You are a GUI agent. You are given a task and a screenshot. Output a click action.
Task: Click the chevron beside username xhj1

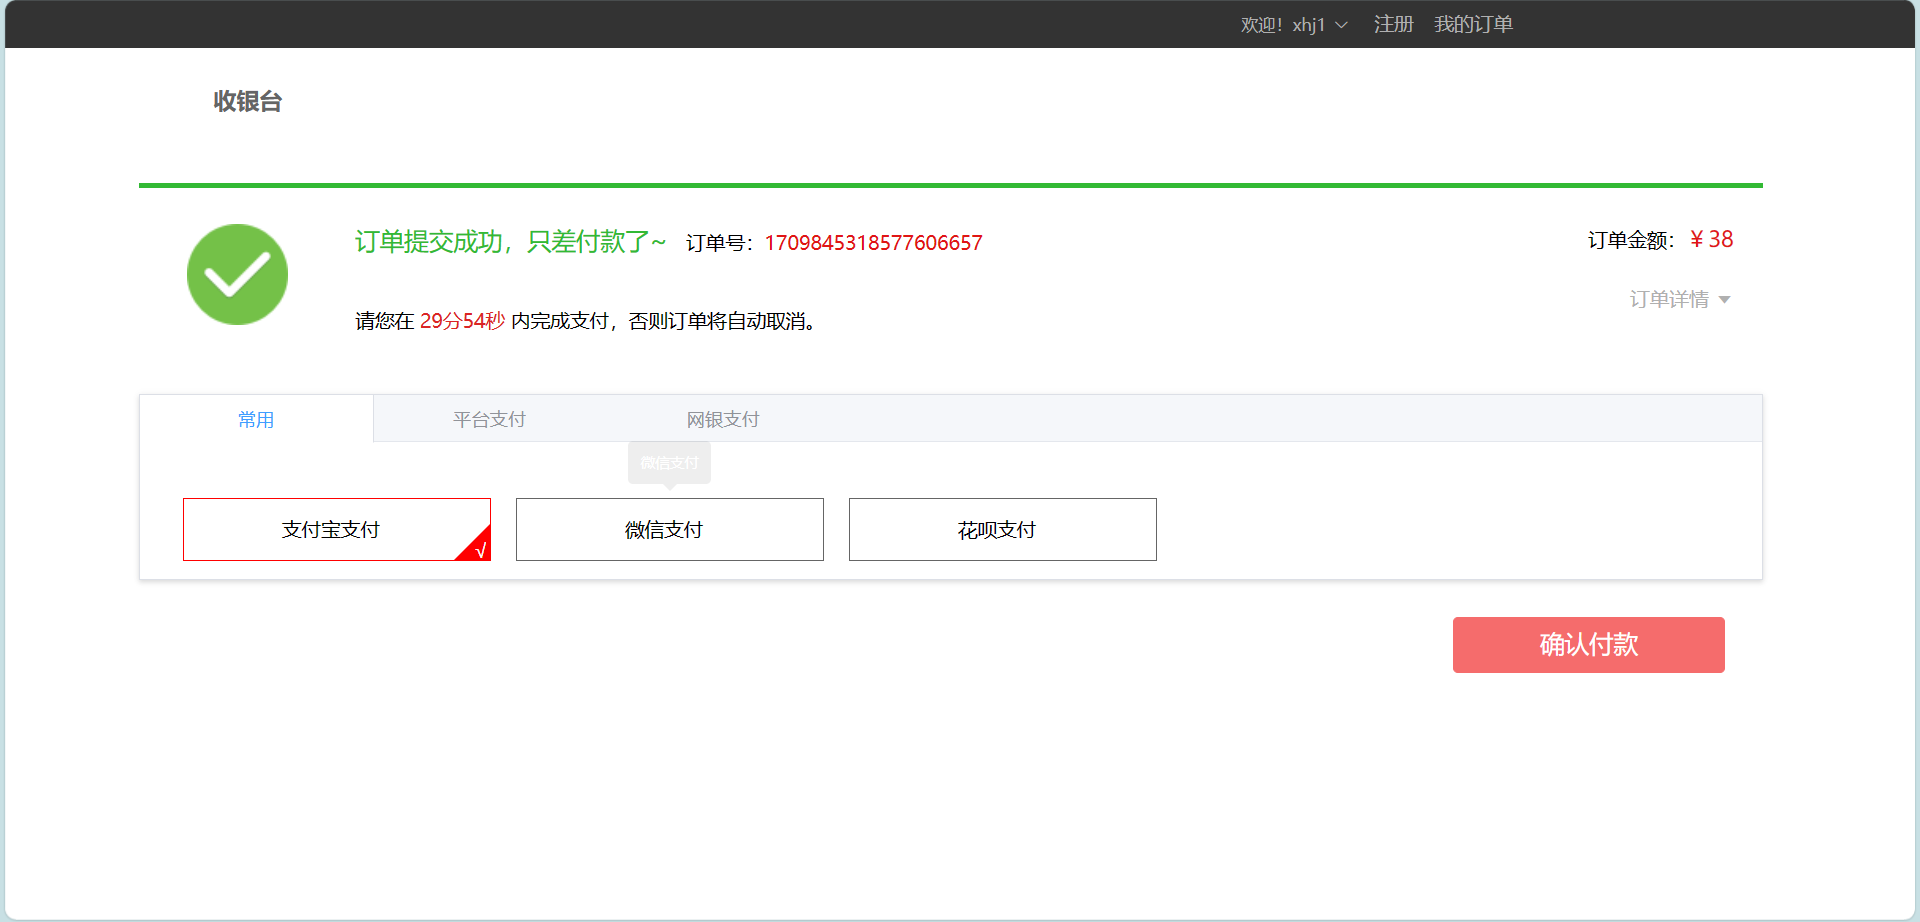(x=1343, y=24)
